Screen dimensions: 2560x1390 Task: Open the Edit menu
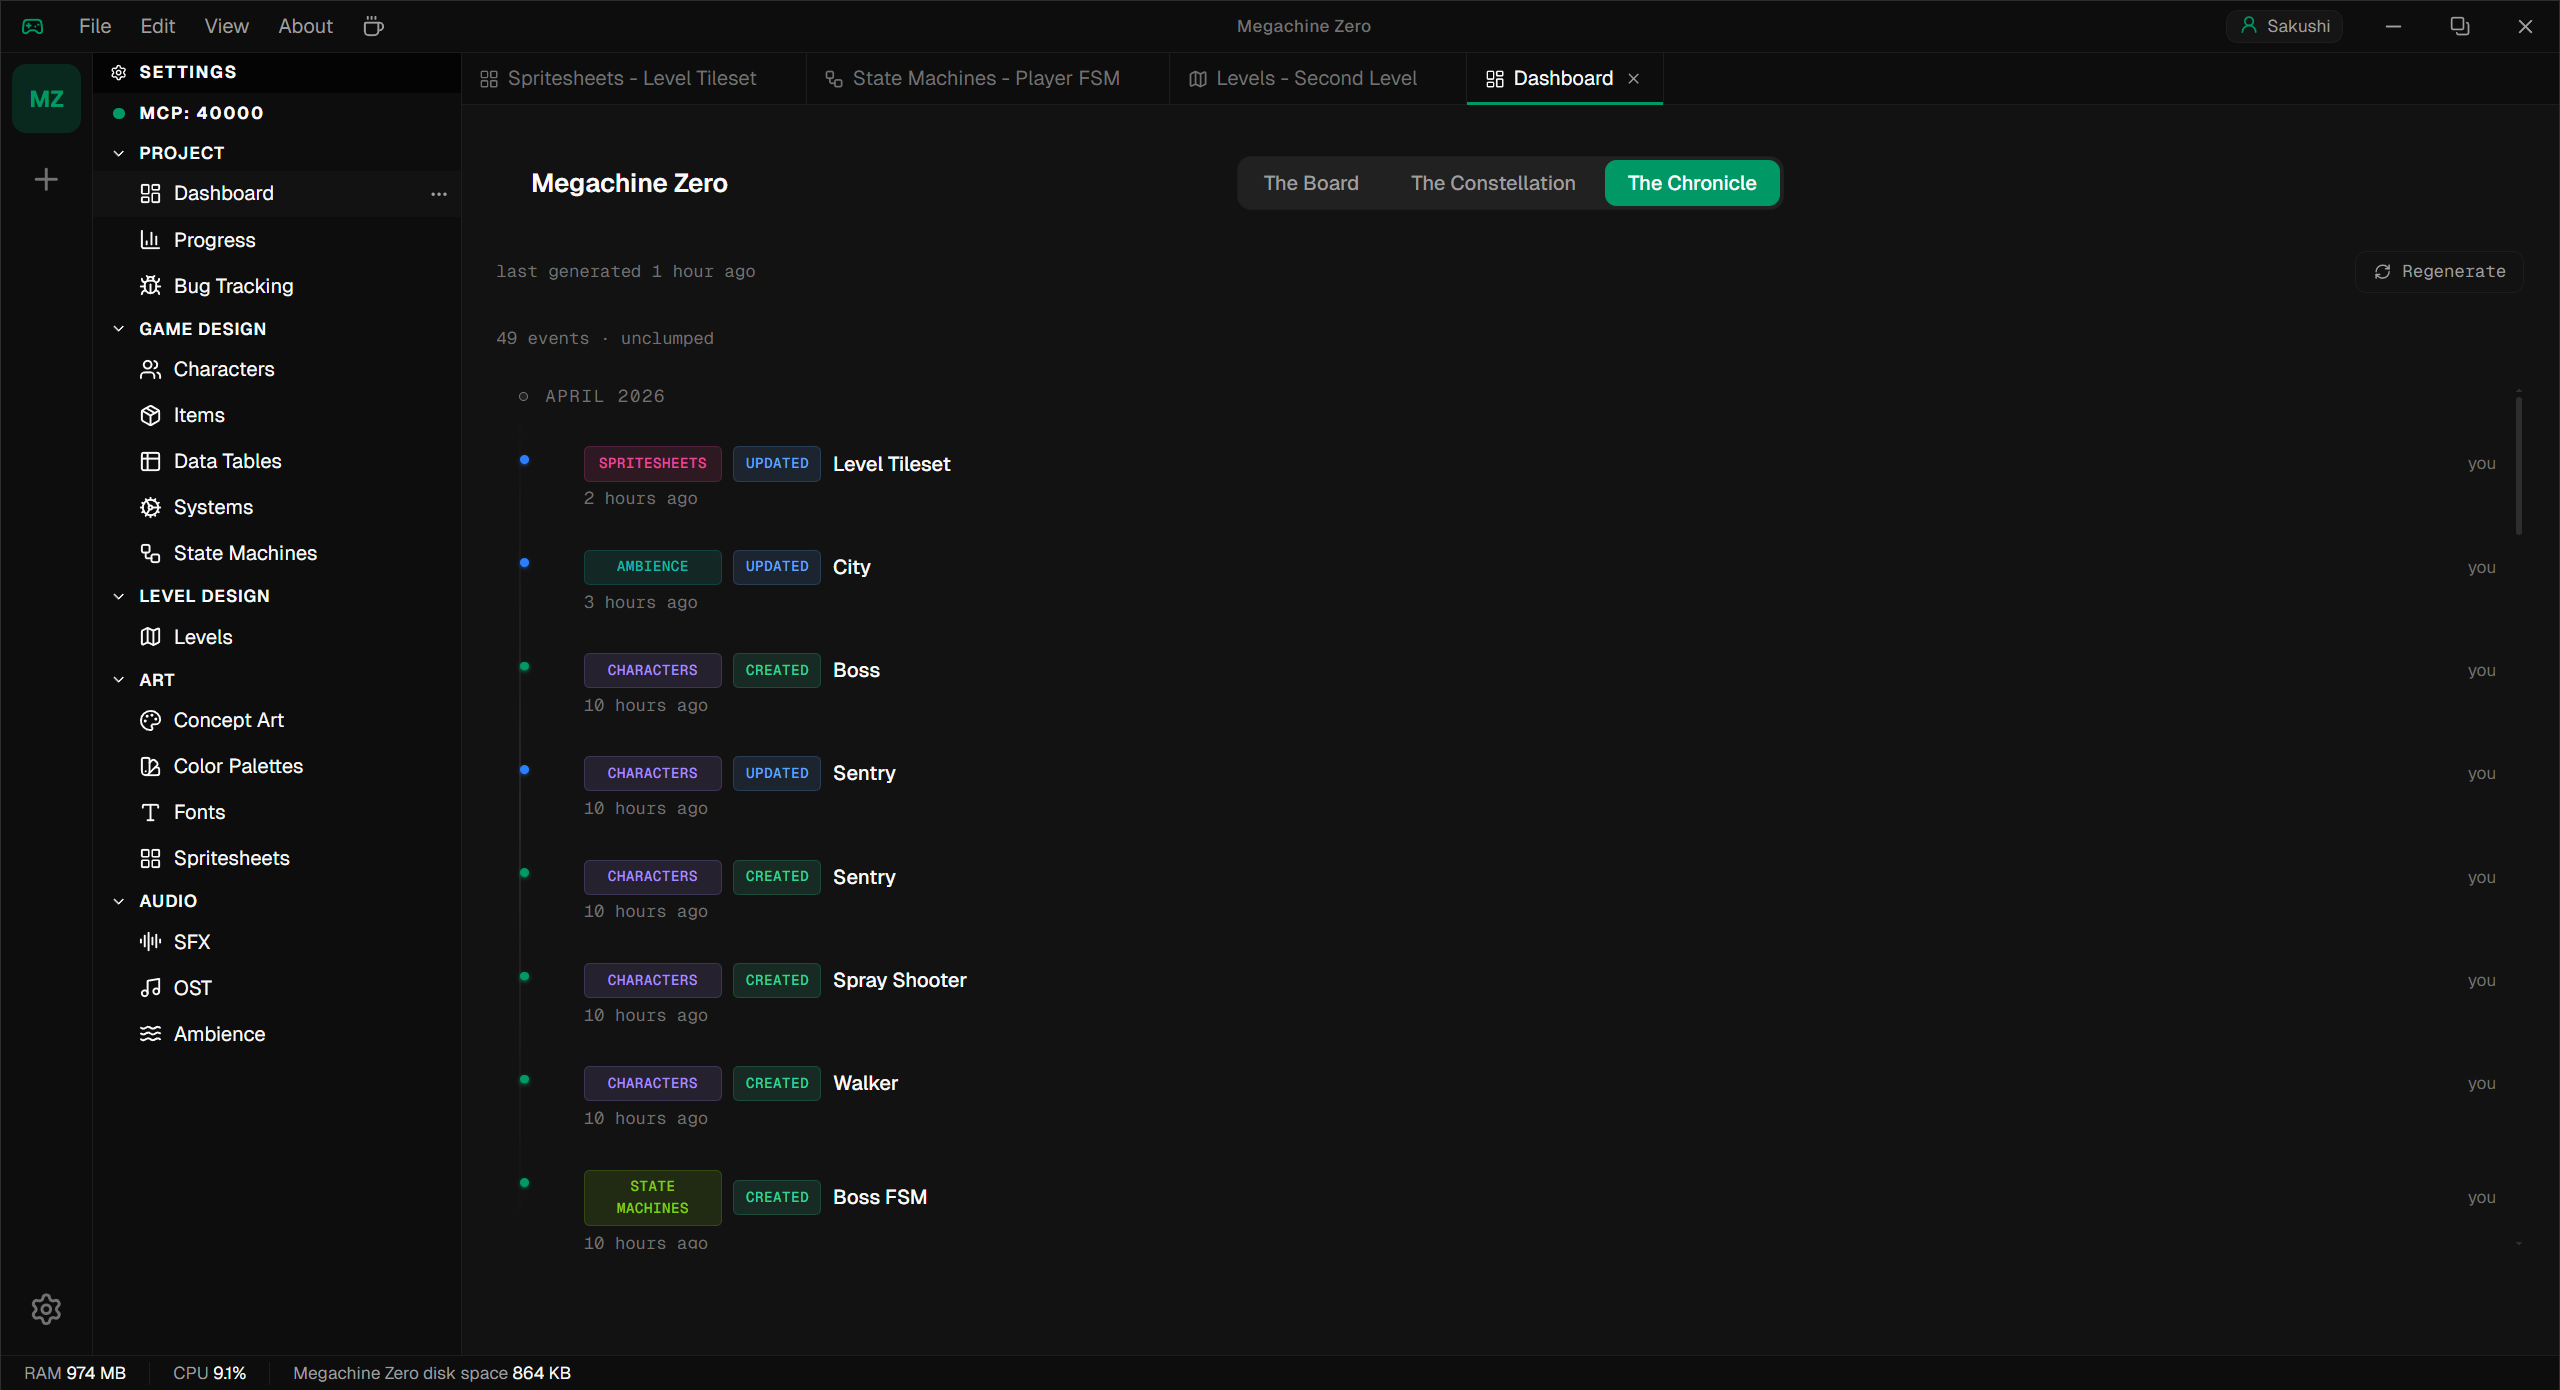(158, 26)
